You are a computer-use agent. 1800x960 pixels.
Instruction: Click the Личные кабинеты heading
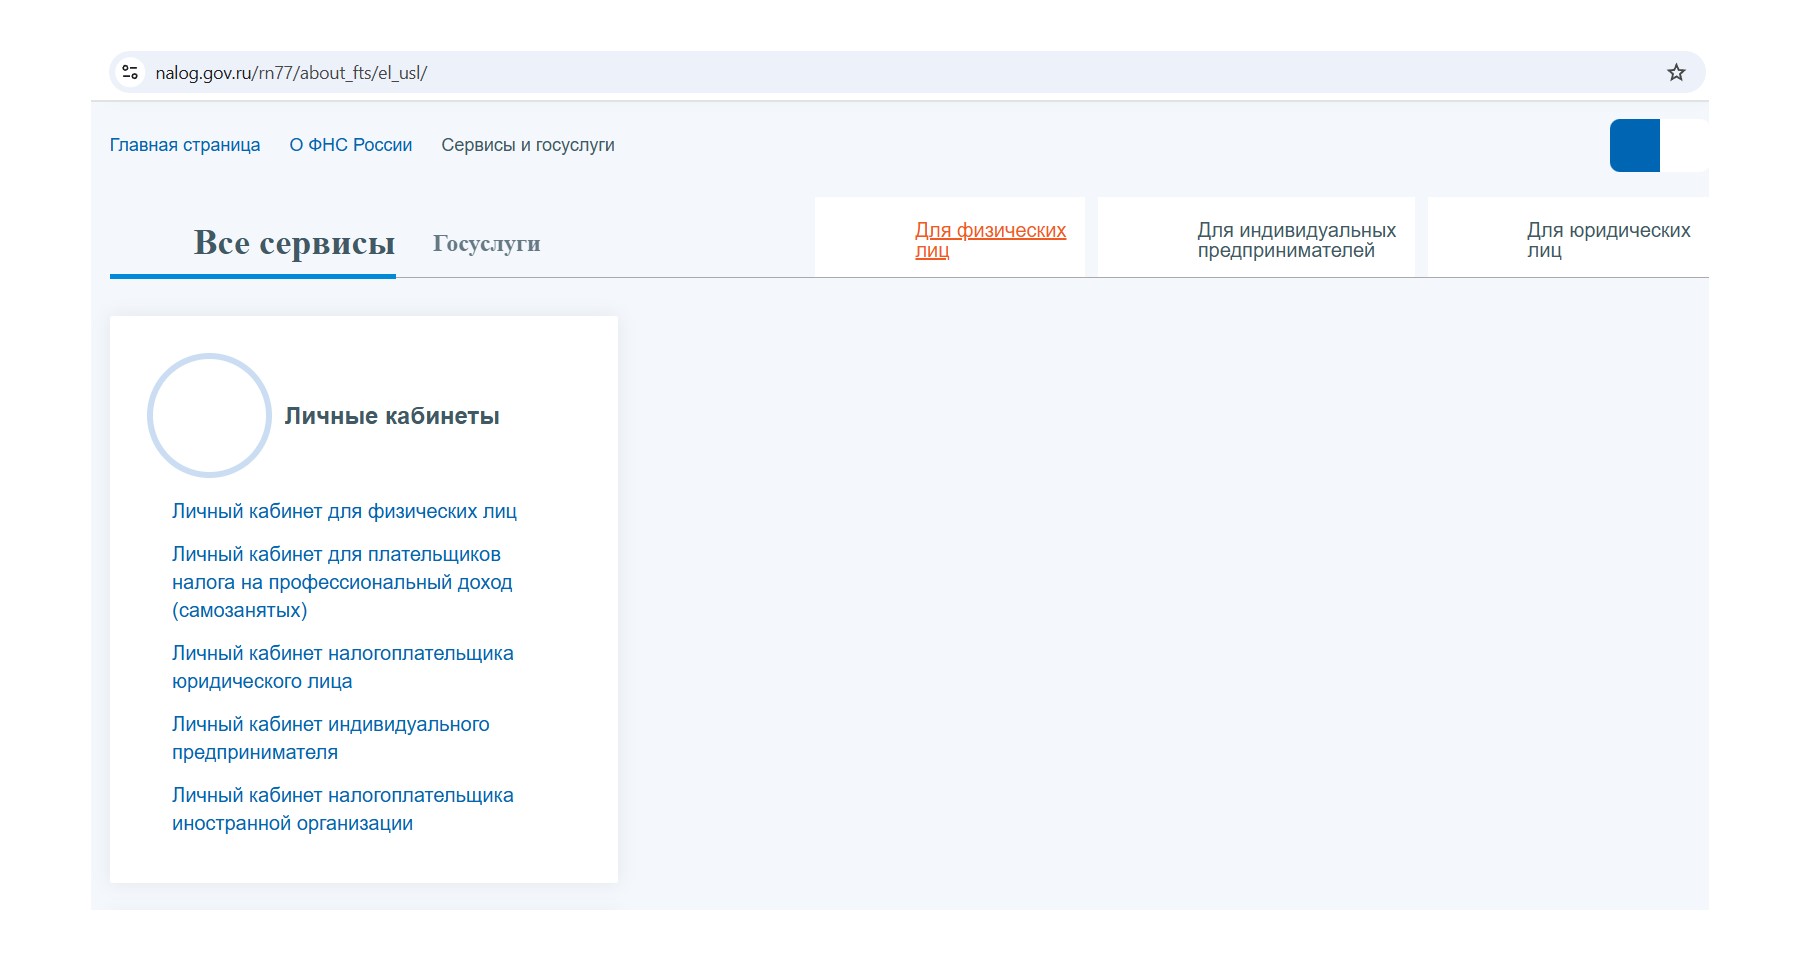click(x=392, y=416)
